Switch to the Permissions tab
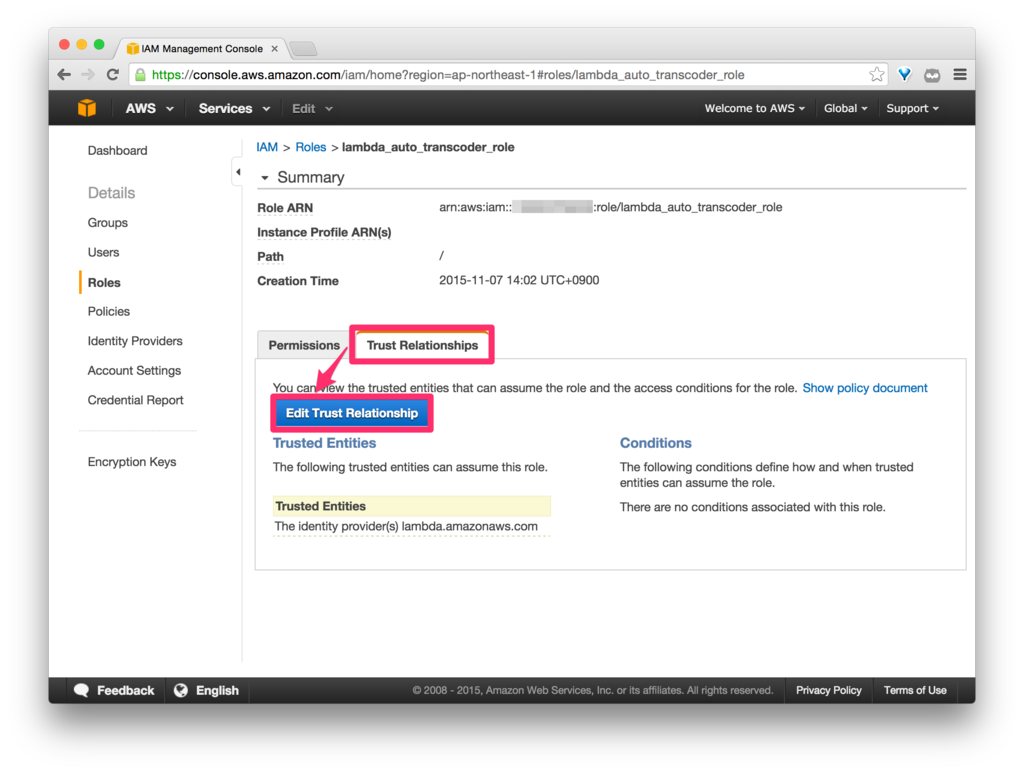 pyautogui.click(x=304, y=345)
